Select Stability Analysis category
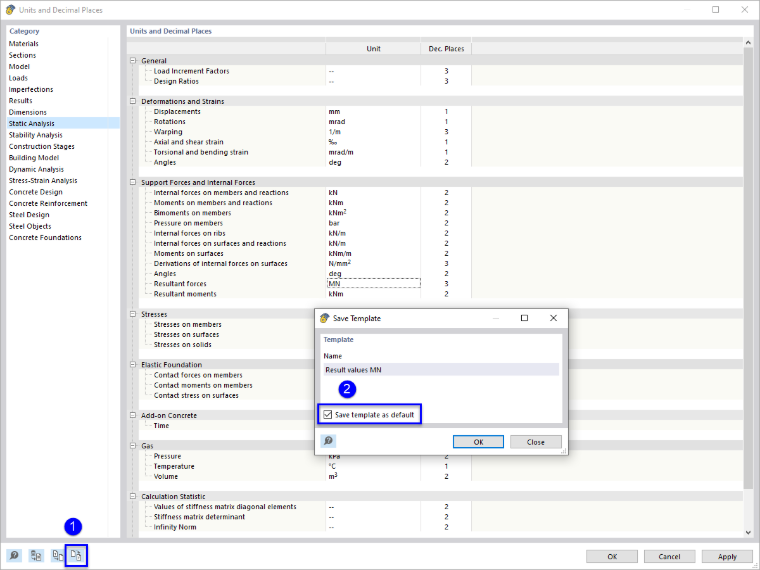760x570 pixels. (35, 135)
